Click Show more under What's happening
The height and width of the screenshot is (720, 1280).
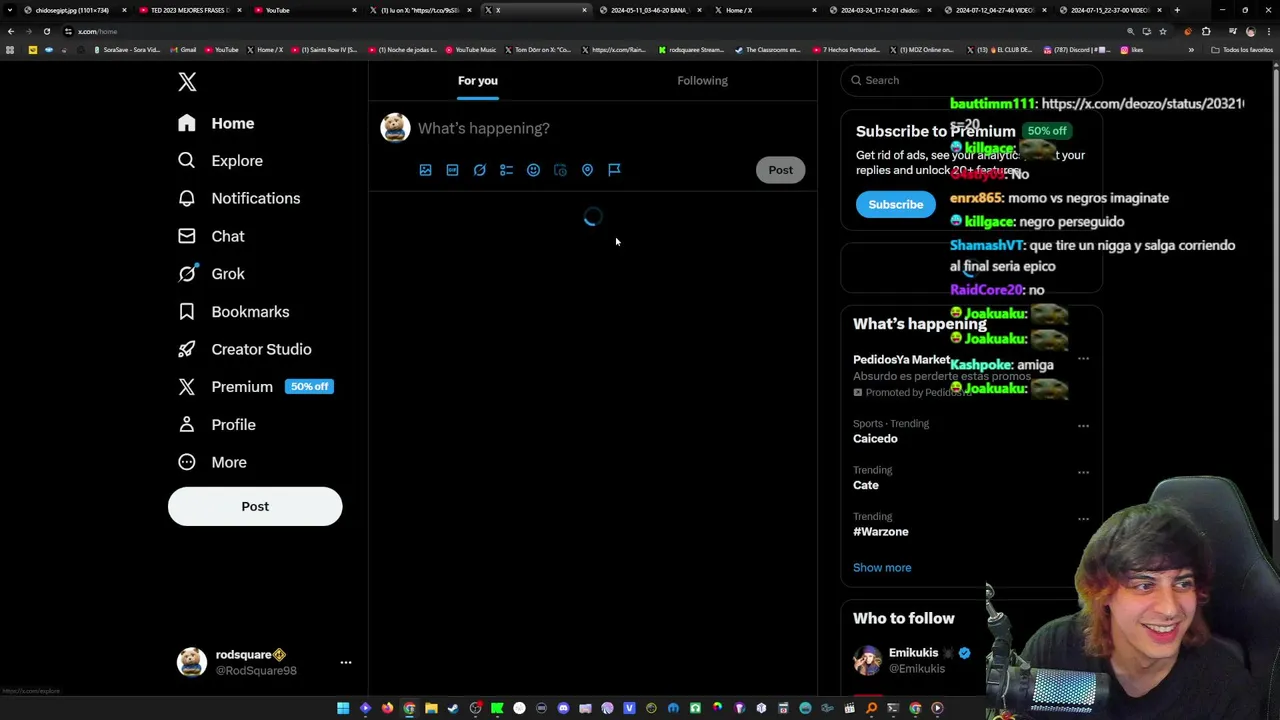click(882, 567)
